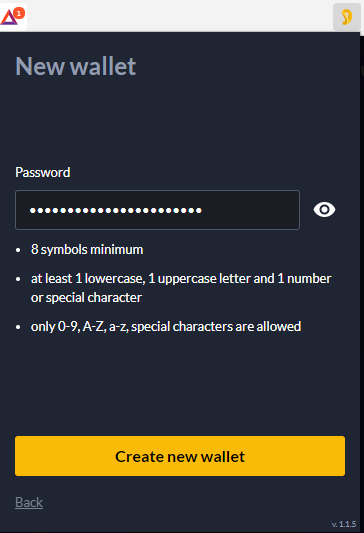Click the version 1.1.5 label
Image resolution: width=364 pixels, height=533 pixels.
[x=344, y=524]
